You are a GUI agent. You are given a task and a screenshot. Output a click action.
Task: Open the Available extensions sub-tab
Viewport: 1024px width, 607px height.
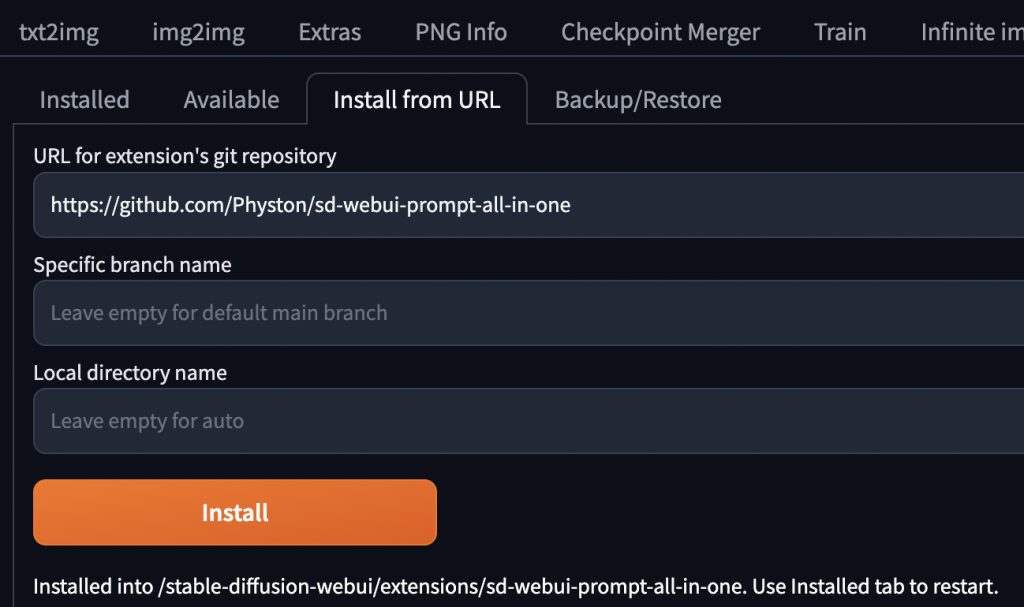pyautogui.click(x=231, y=100)
